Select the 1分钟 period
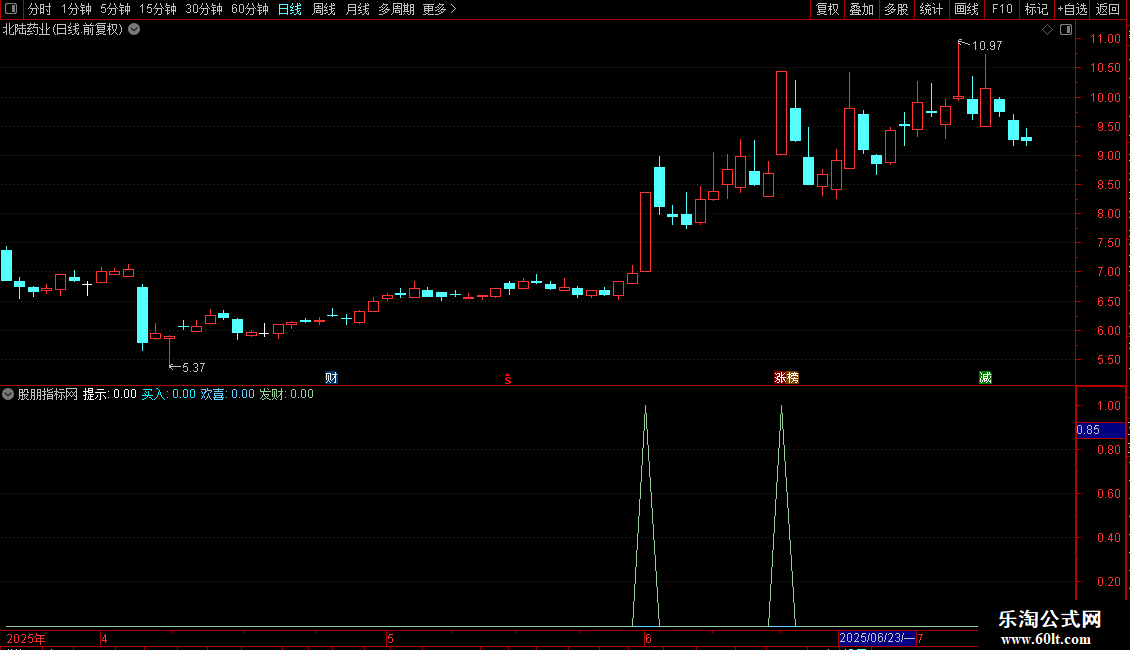This screenshot has width=1130, height=650. [x=76, y=9]
